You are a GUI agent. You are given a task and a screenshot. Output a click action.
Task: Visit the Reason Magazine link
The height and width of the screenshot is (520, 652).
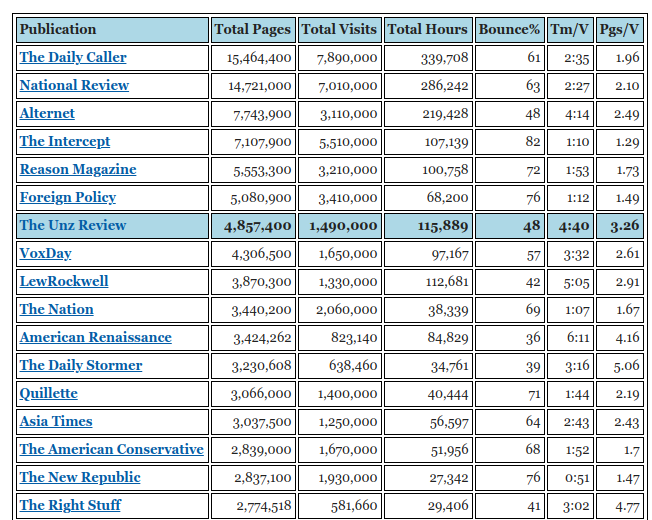[x=78, y=170]
